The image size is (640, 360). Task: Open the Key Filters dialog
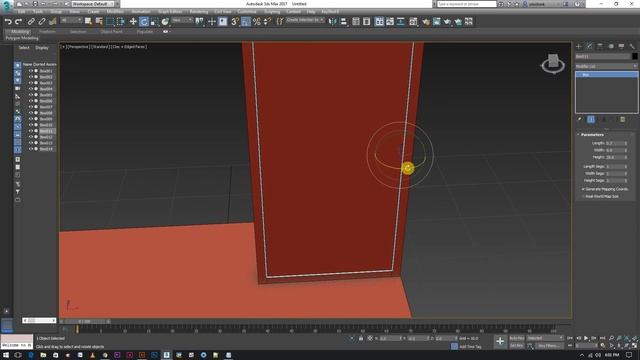(x=549, y=346)
